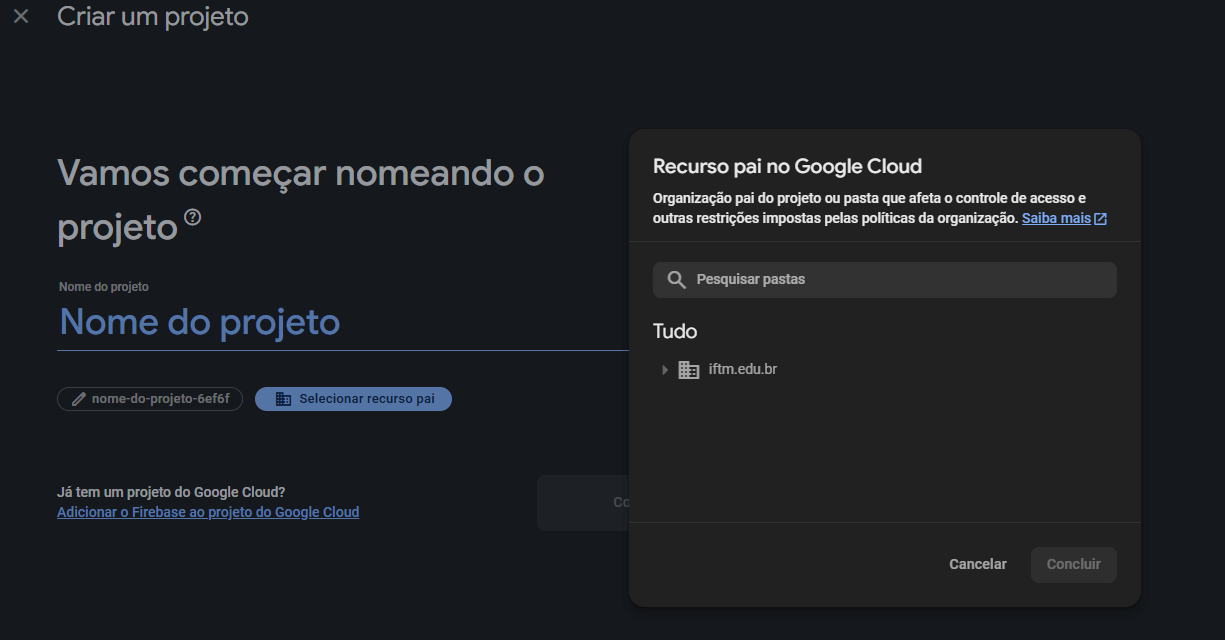The height and width of the screenshot is (640, 1225).
Task: Click pencil icon on project ID chip
Action: 78,399
